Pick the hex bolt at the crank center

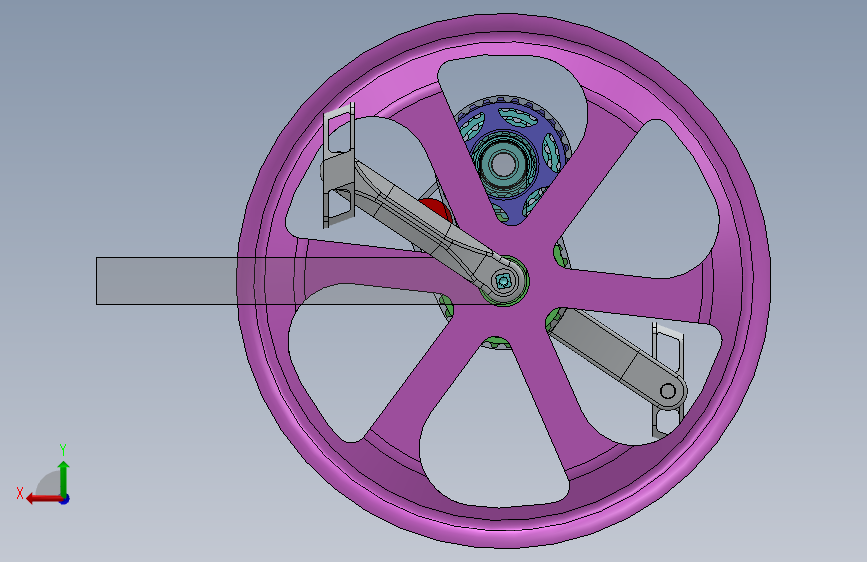pos(503,282)
